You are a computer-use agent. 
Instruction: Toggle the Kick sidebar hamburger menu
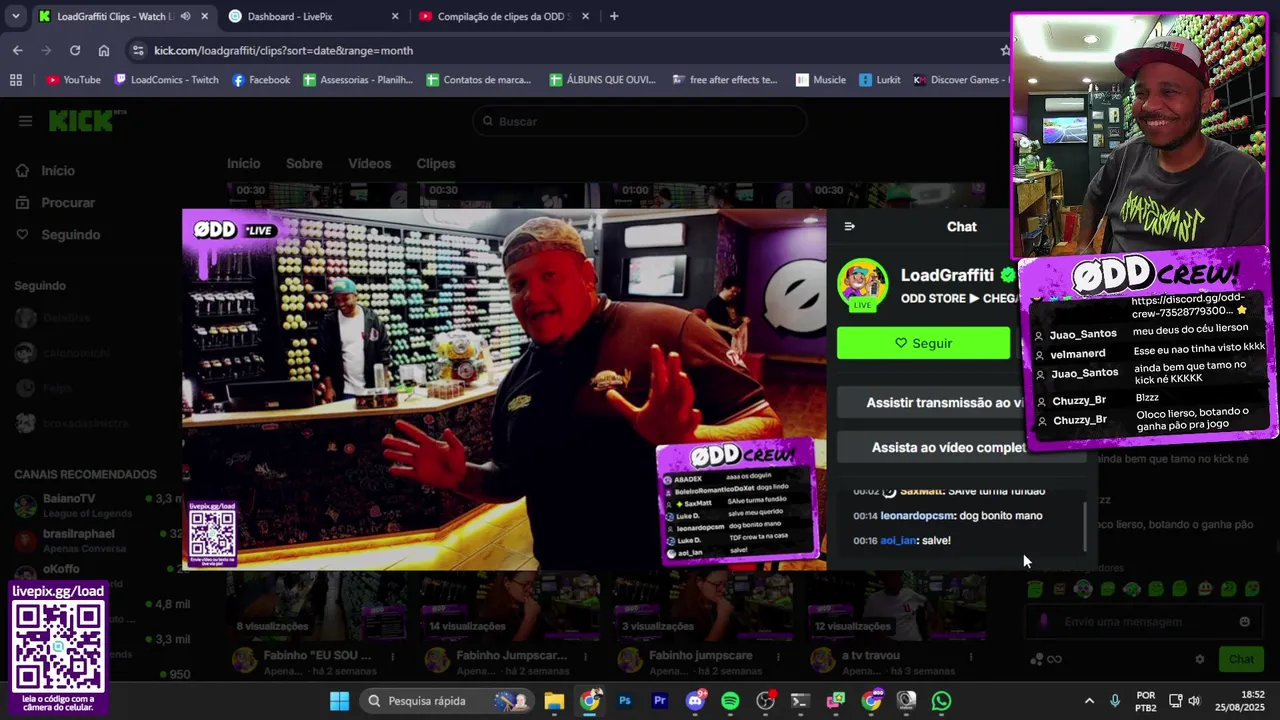pyautogui.click(x=25, y=121)
